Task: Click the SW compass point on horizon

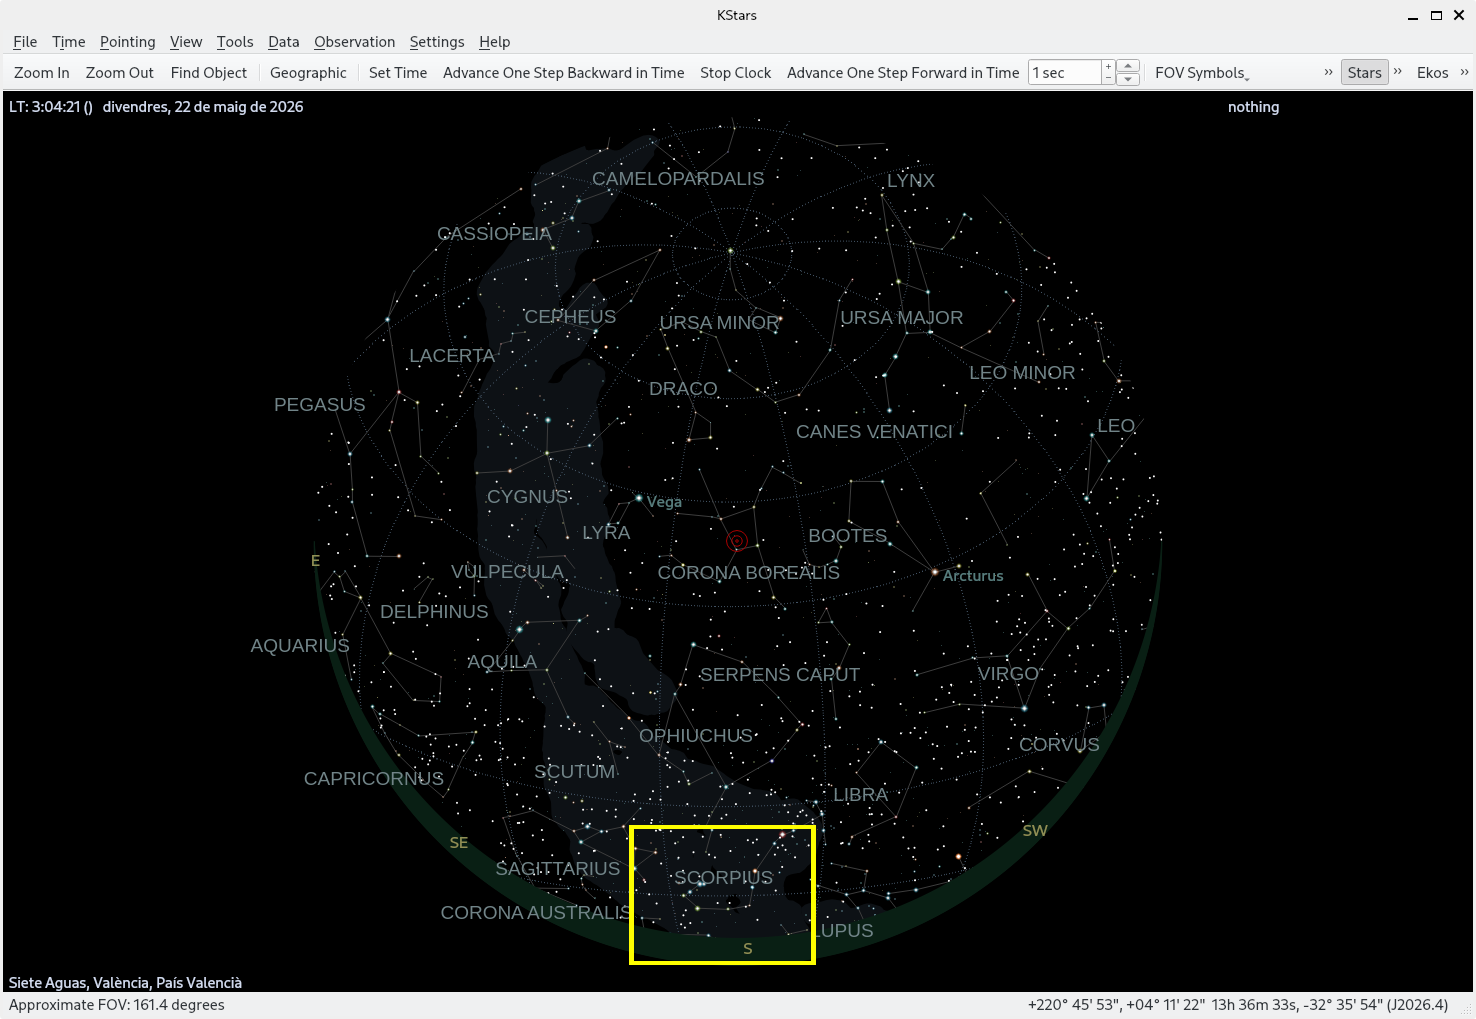Action: point(1035,831)
